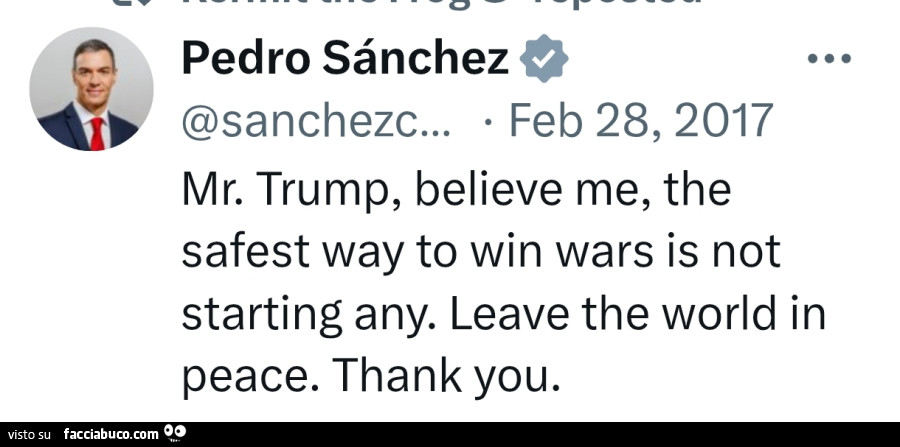Open the three-dot more options menu
The height and width of the screenshot is (447, 900).
pyautogui.click(x=828, y=59)
